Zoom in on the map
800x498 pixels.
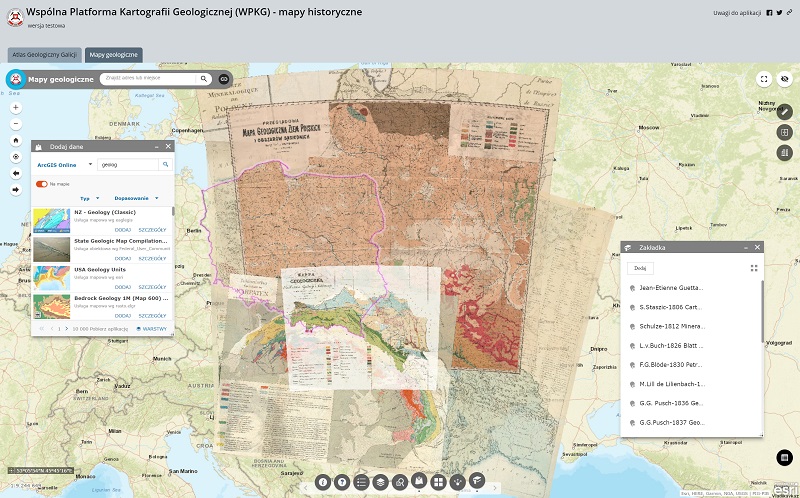click(x=16, y=108)
